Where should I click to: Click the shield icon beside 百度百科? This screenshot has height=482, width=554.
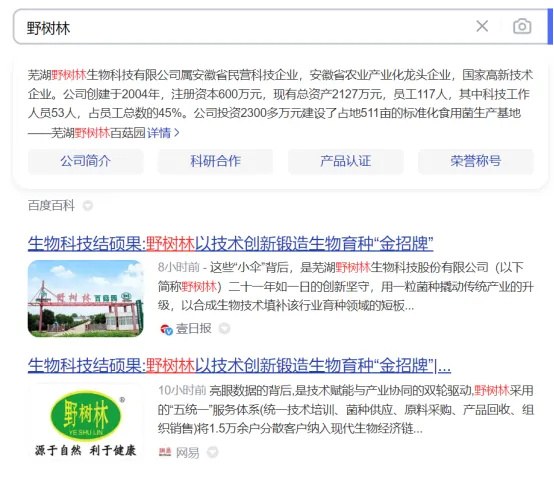(88, 205)
